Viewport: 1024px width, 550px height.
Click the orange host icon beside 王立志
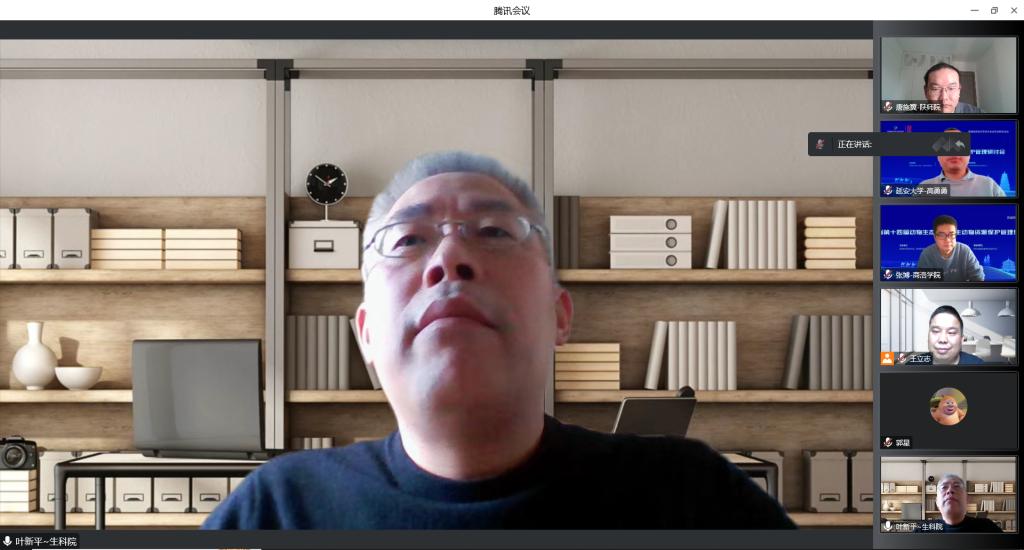tap(887, 358)
